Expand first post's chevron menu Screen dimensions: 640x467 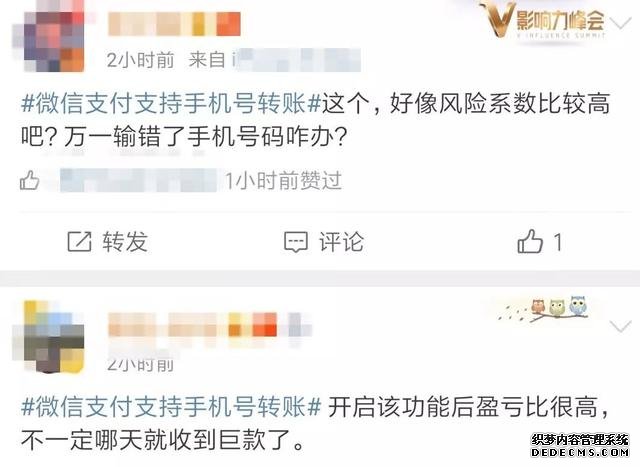(622, 23)
